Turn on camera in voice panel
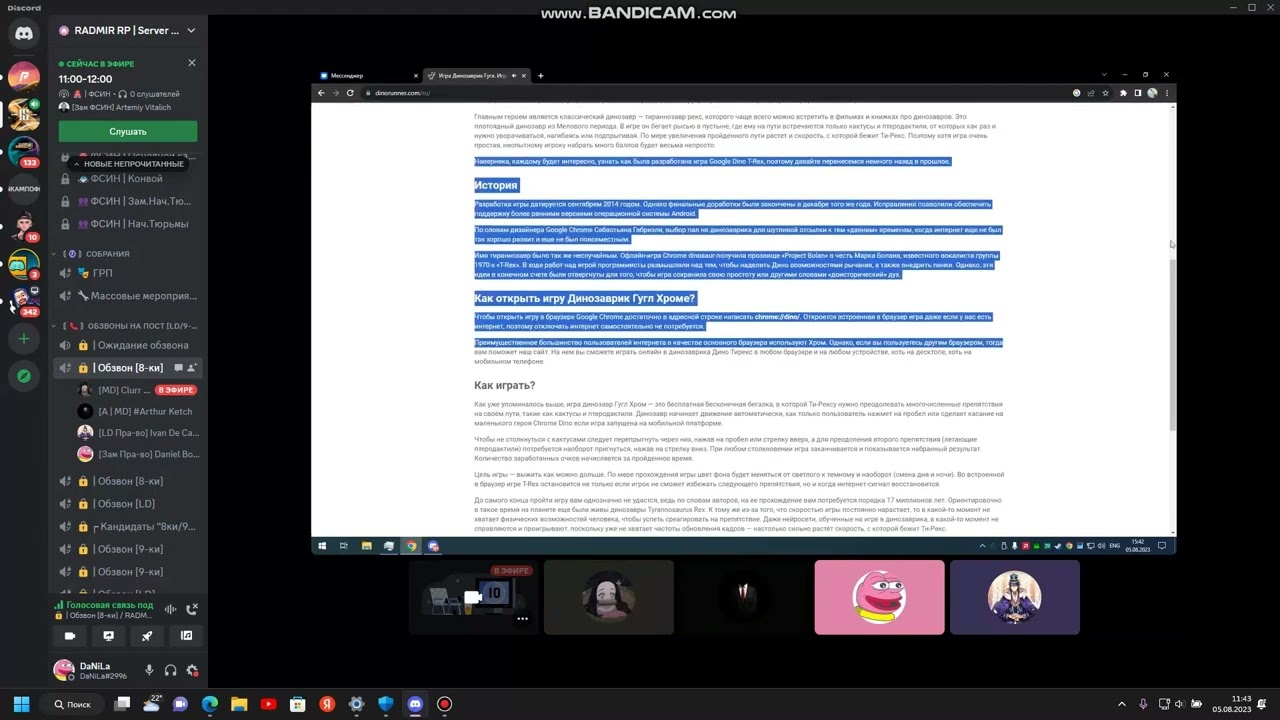Image resolution: width=1280 pixels, height=720 pixels. [x=70, y=635]
